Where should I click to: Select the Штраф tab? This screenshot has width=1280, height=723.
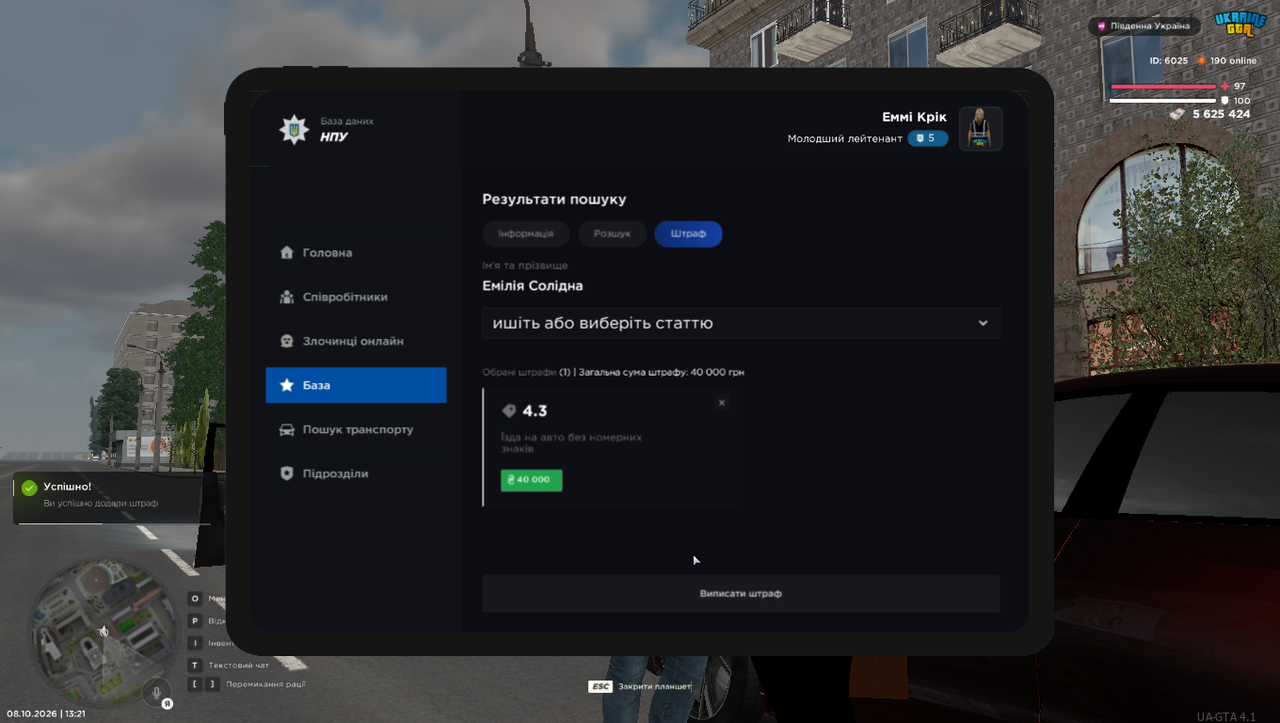[688, 233]
